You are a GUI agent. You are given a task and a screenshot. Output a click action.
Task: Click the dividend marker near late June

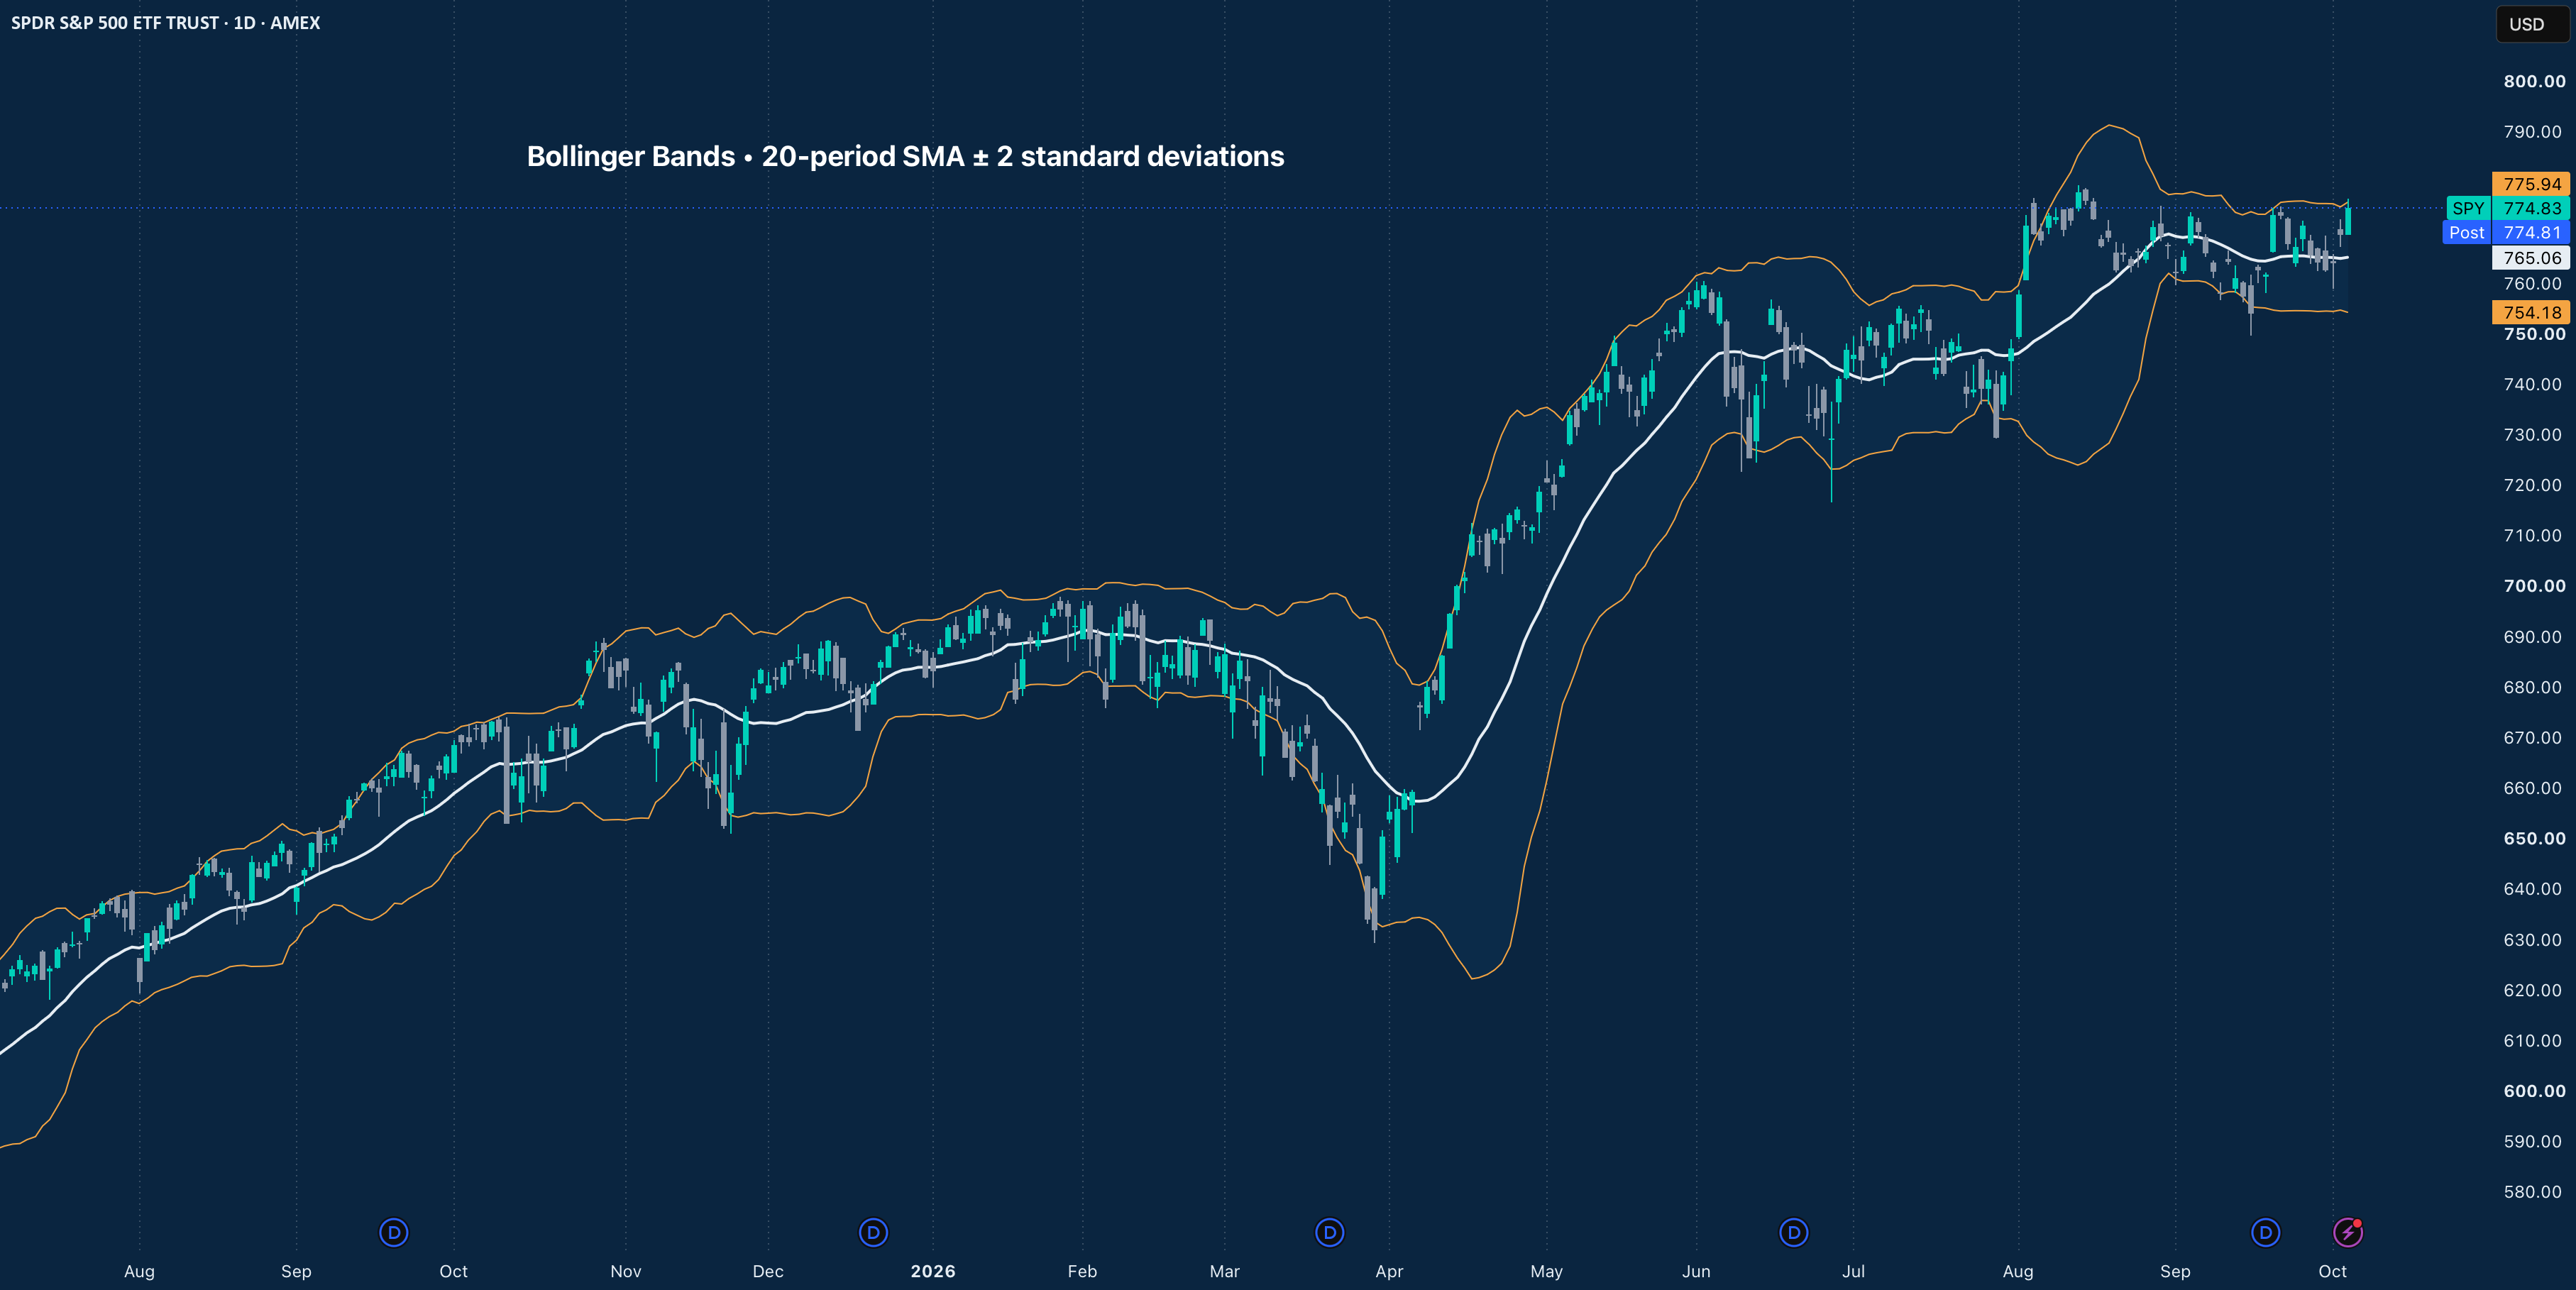tap(1794, 1232)
